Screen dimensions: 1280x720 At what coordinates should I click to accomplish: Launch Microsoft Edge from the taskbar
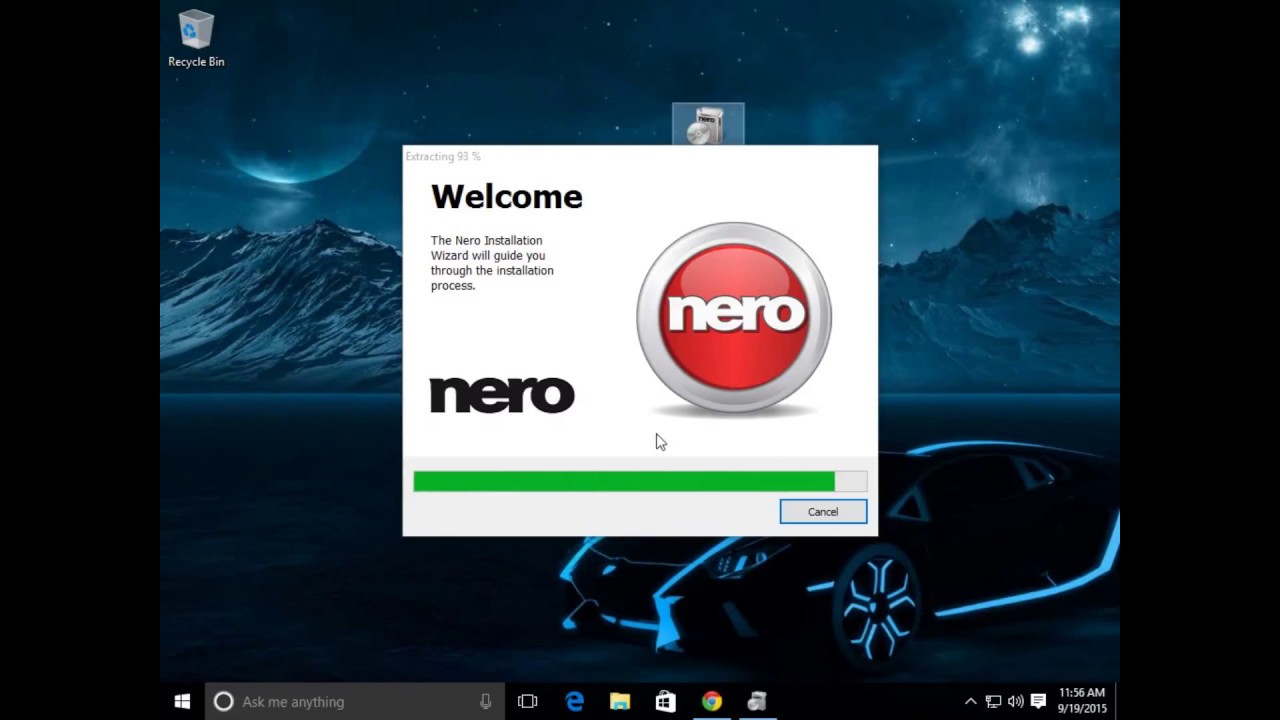click(x=574, y=701)
